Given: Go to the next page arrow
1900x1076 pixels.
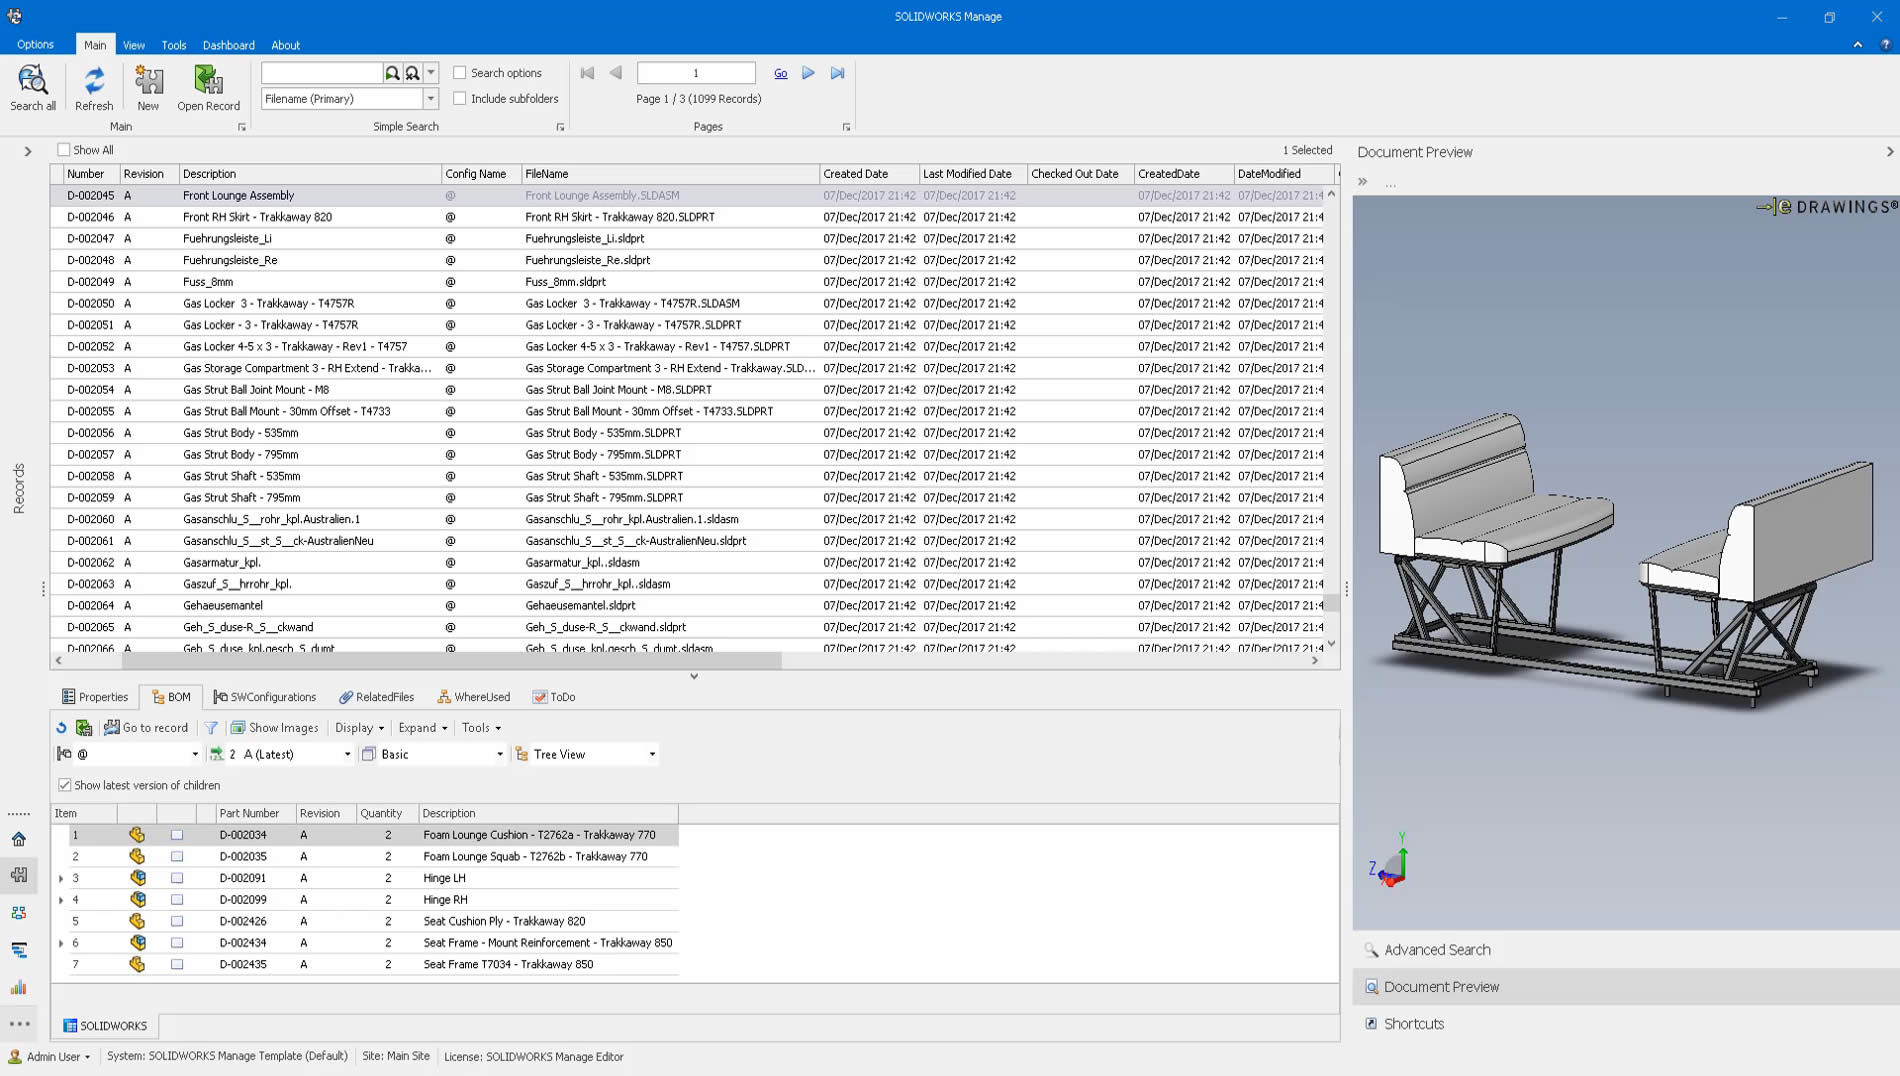Looking at the screenshot, I should tap(808, 73).
